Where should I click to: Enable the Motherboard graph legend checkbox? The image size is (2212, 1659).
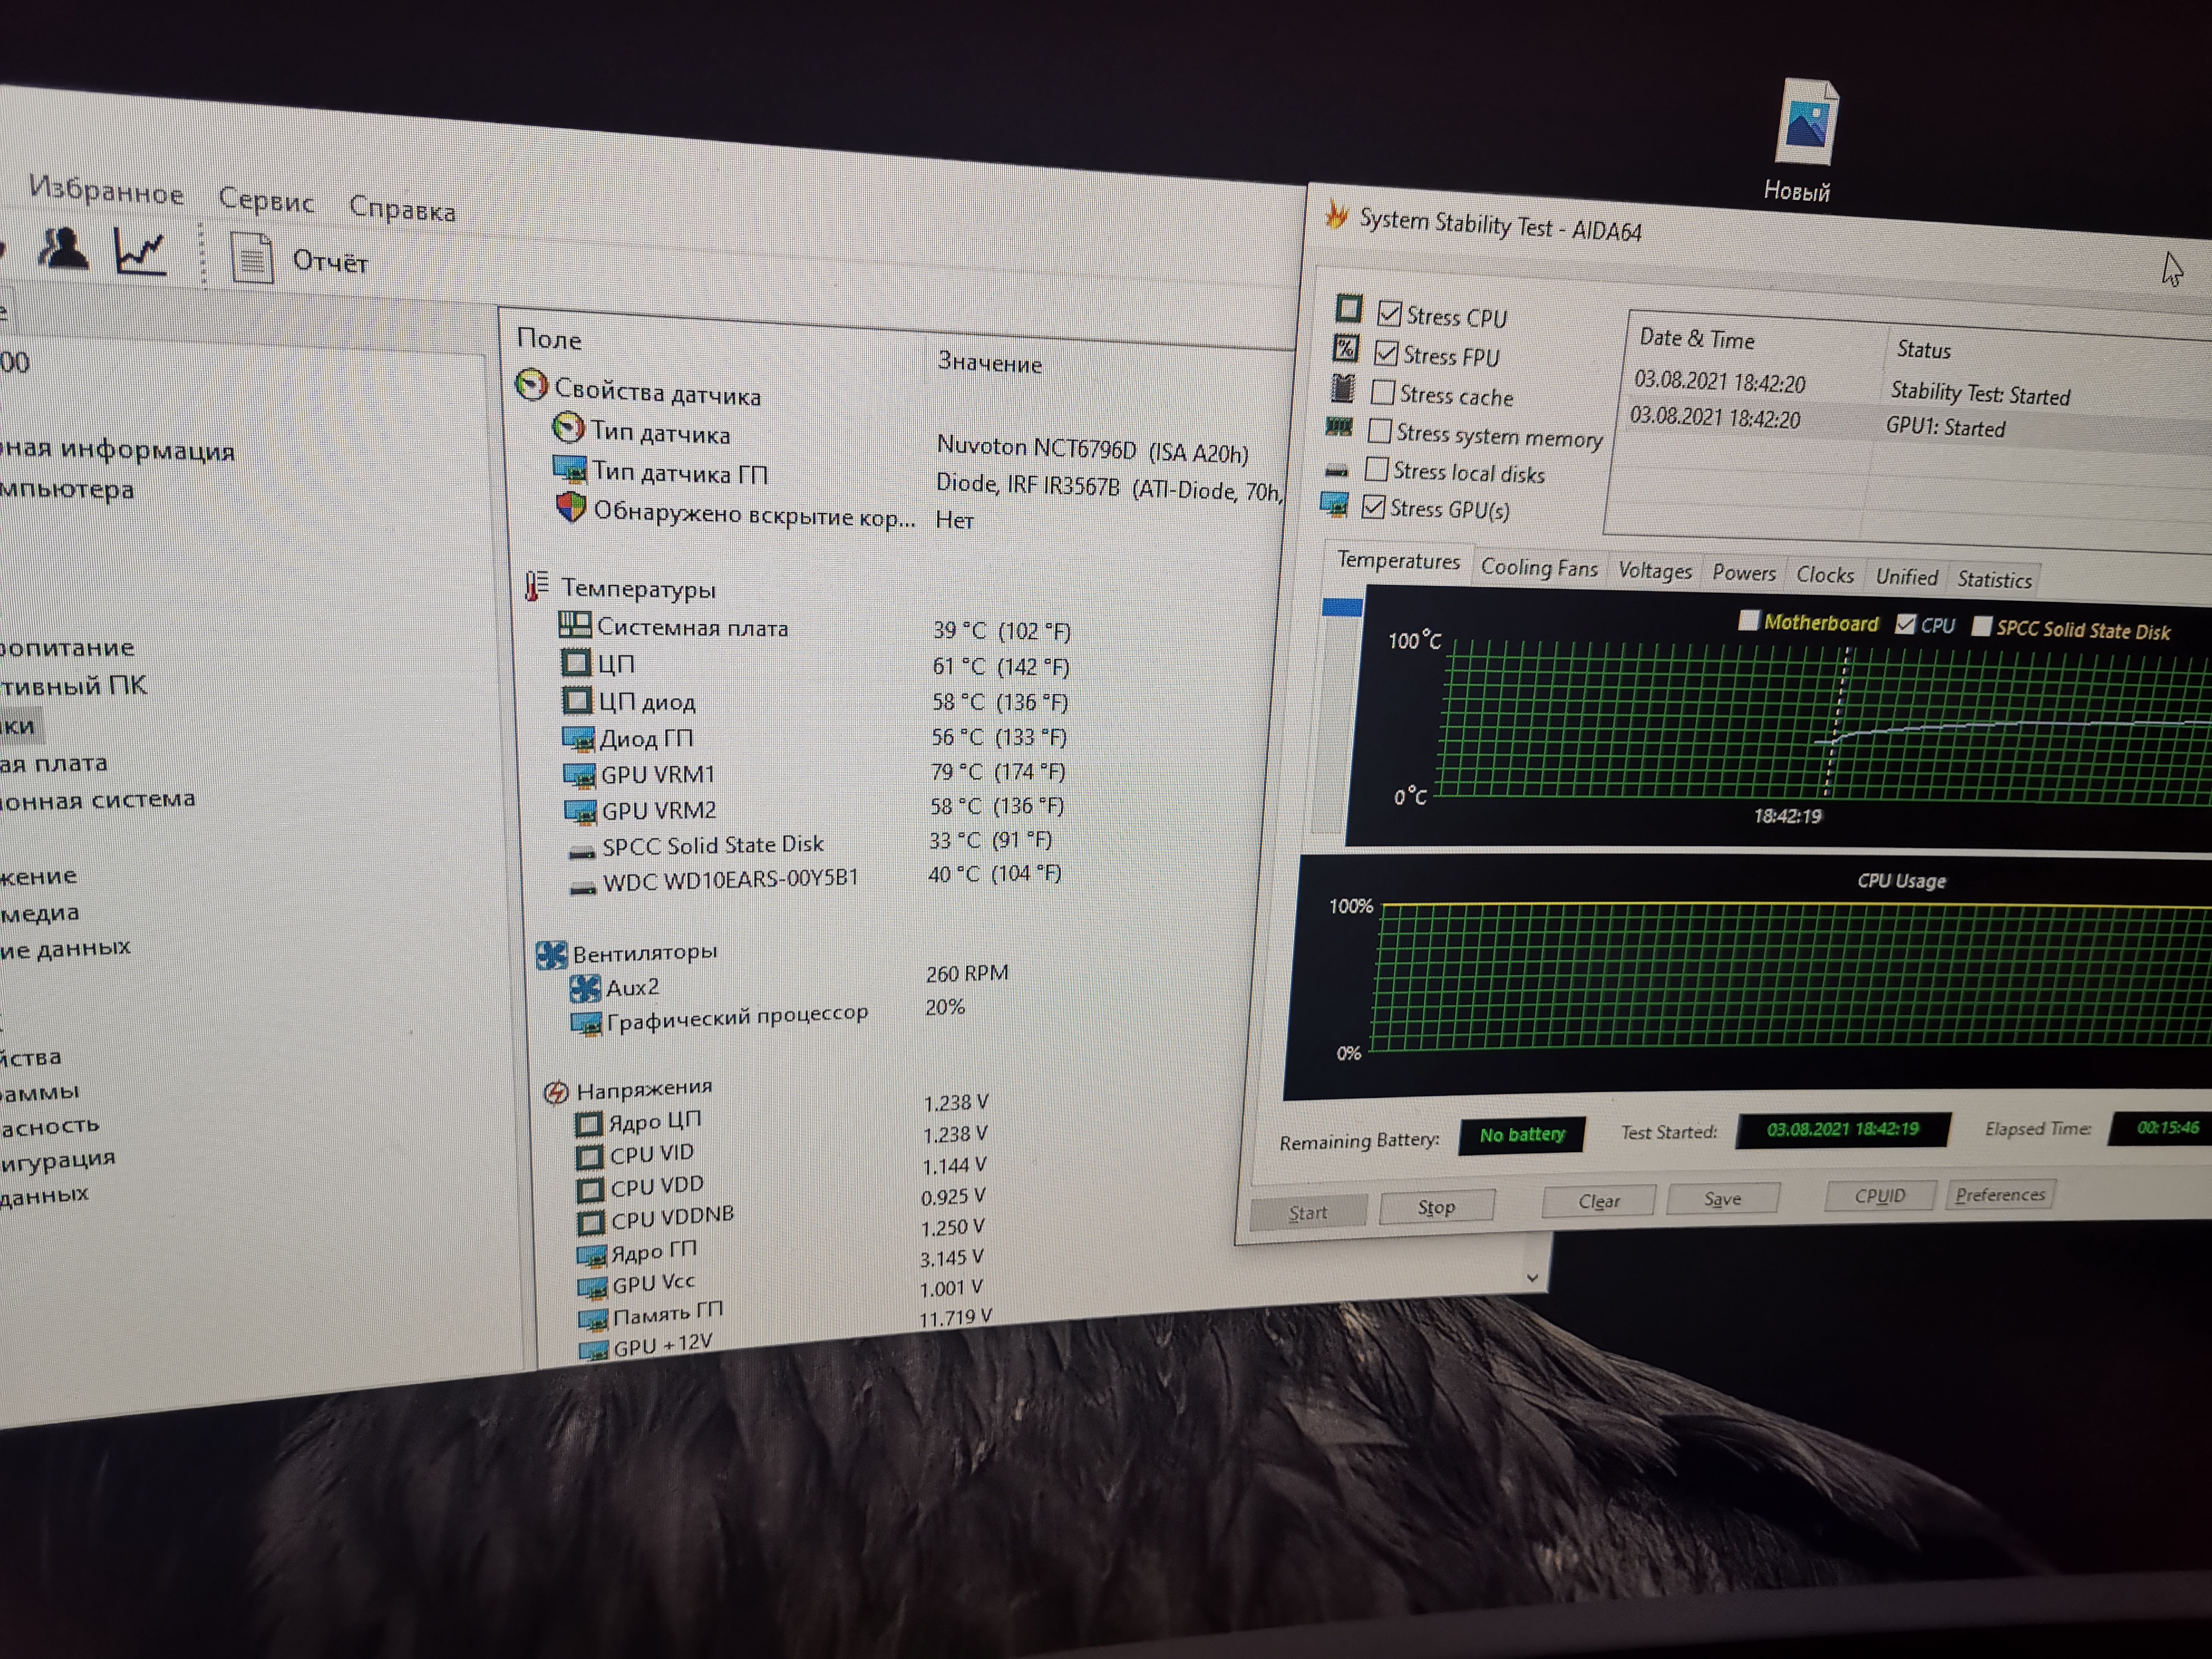[x=1748, y=621]
